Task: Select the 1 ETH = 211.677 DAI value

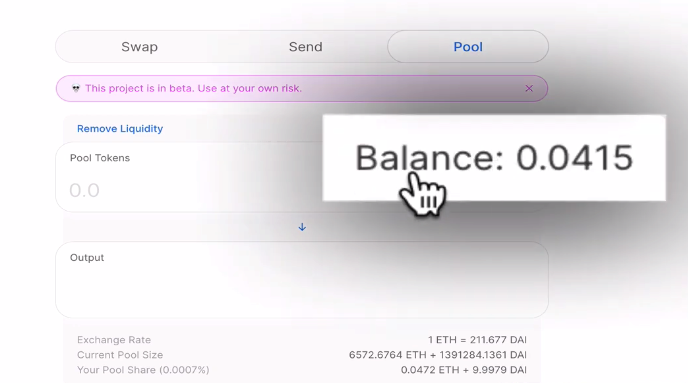Action: point(477,340)
